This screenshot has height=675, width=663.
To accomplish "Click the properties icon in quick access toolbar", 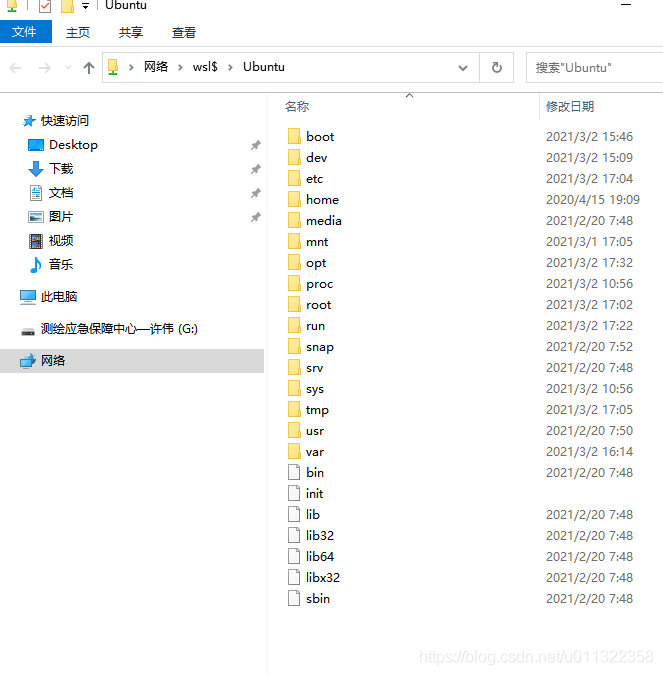I will [45, 6].
